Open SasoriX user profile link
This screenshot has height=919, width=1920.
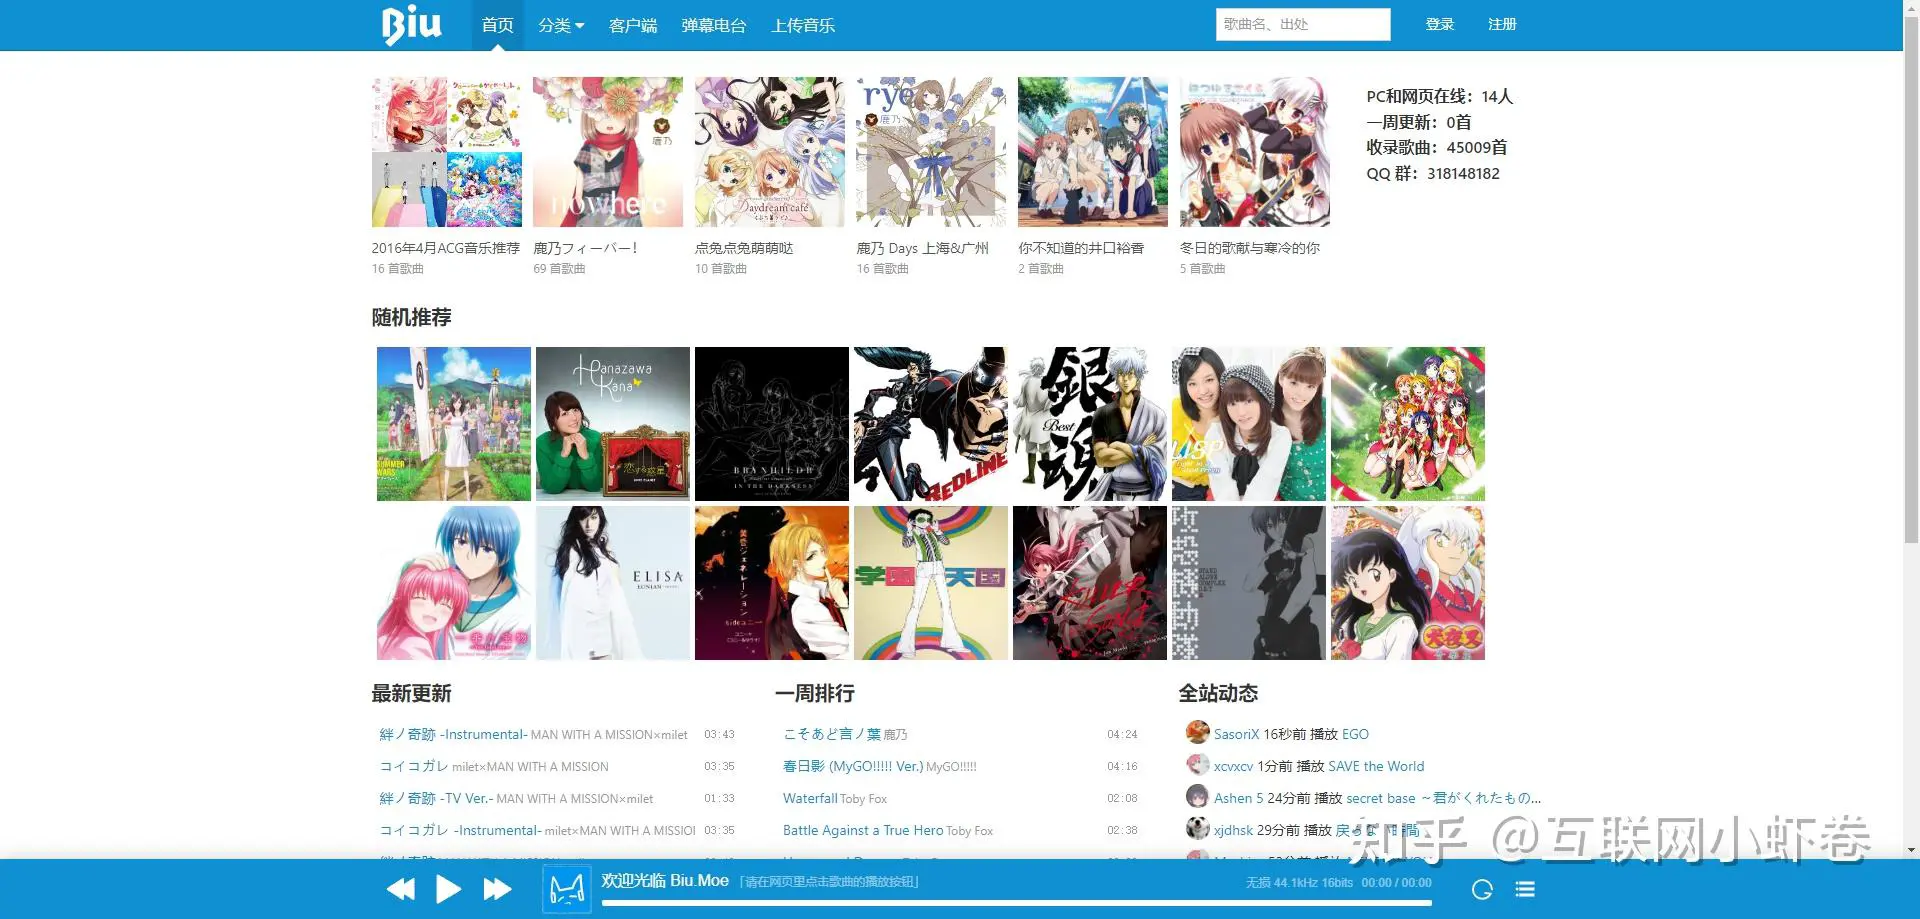tap(1236, 734)
